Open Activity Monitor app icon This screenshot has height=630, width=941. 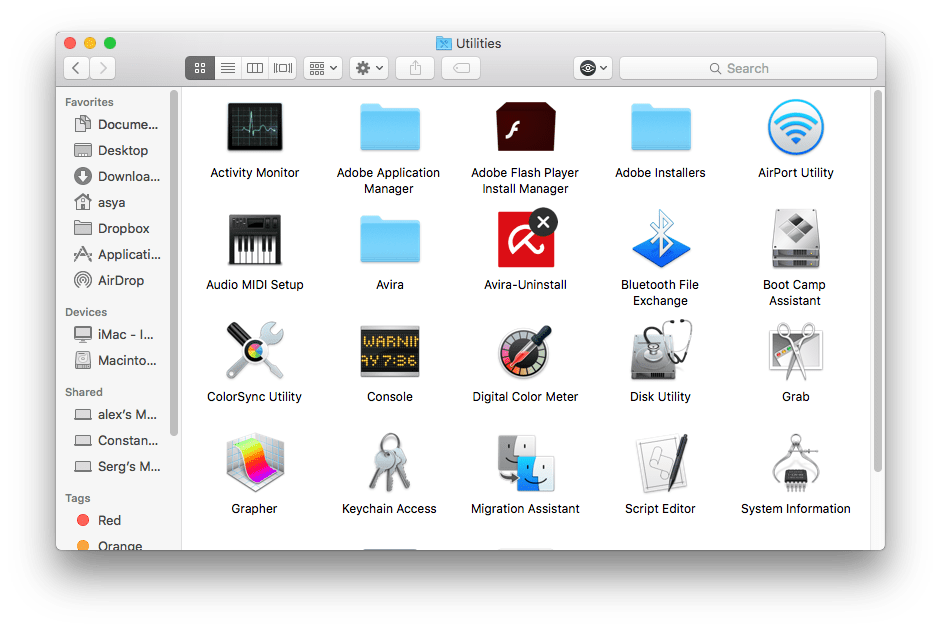tap(254, 127)
